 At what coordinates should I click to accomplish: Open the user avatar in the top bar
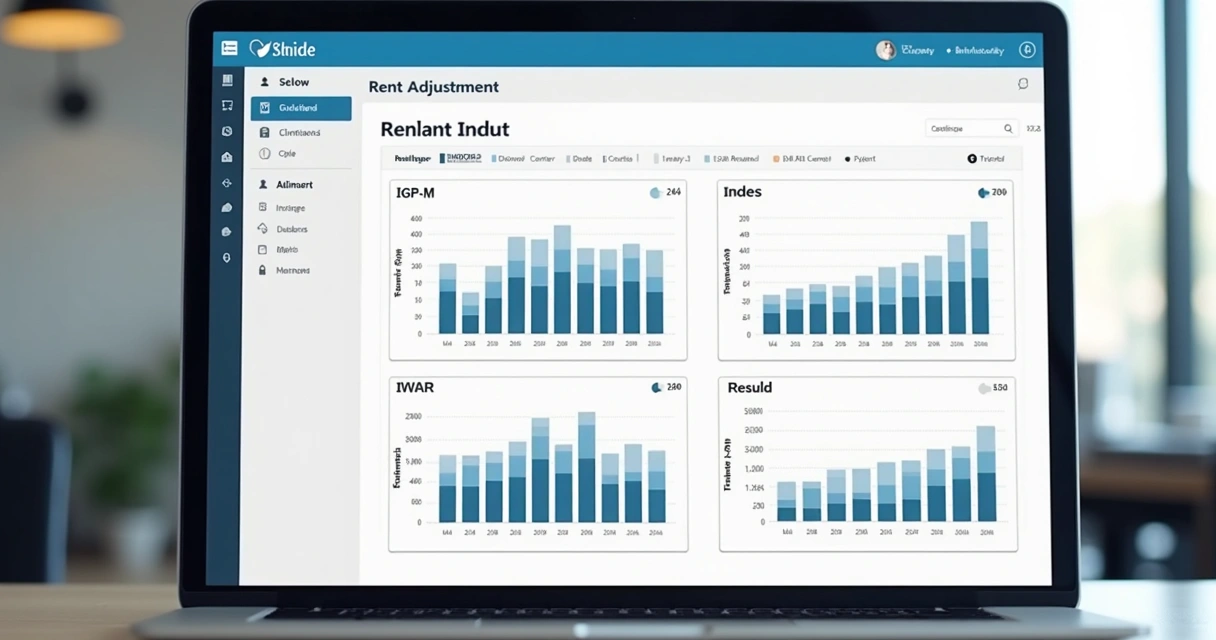(x=885, y=50)
